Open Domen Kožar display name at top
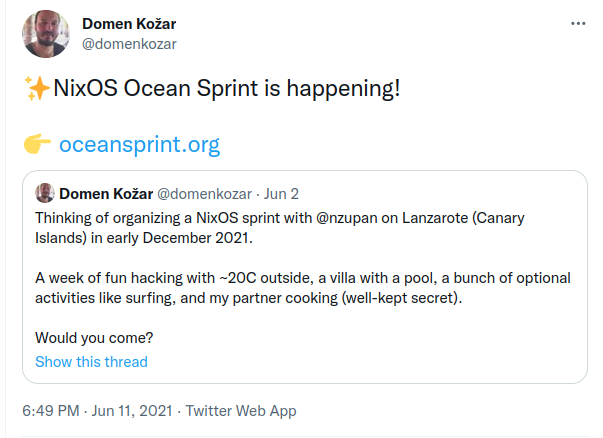 click(x=129, y=24)
